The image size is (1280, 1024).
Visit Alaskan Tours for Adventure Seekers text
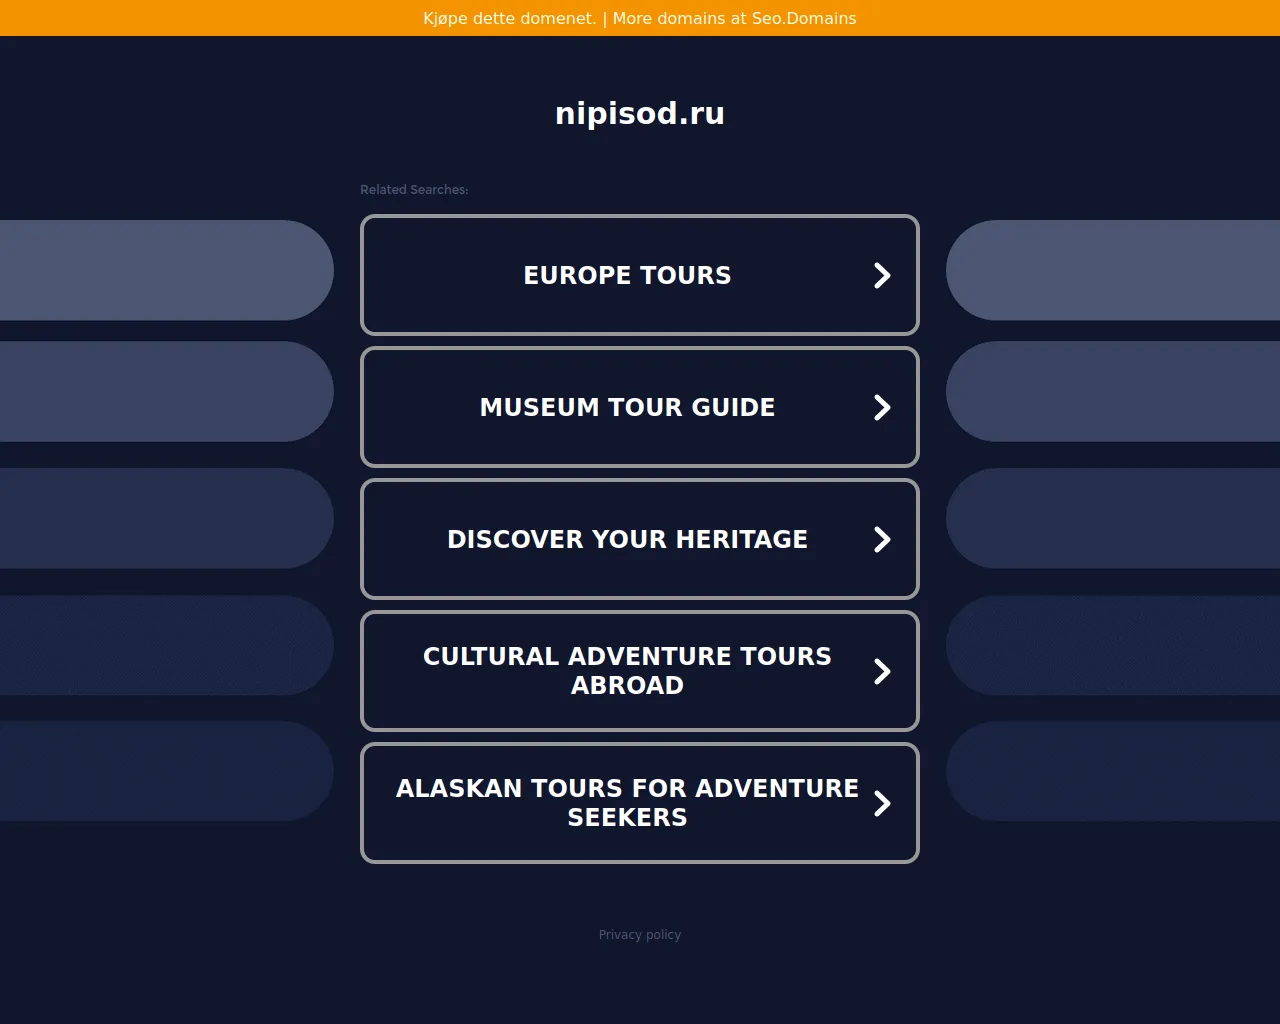(627, 802)
